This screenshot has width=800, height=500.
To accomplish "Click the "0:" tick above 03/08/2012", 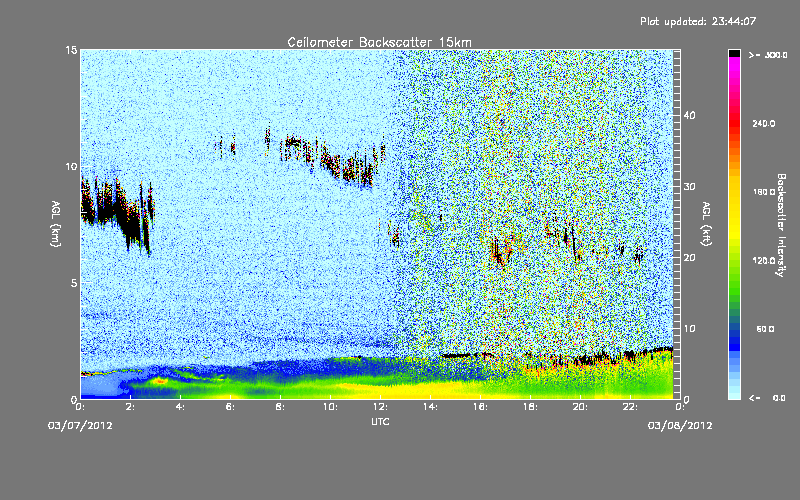I will (x=680, y=407).
